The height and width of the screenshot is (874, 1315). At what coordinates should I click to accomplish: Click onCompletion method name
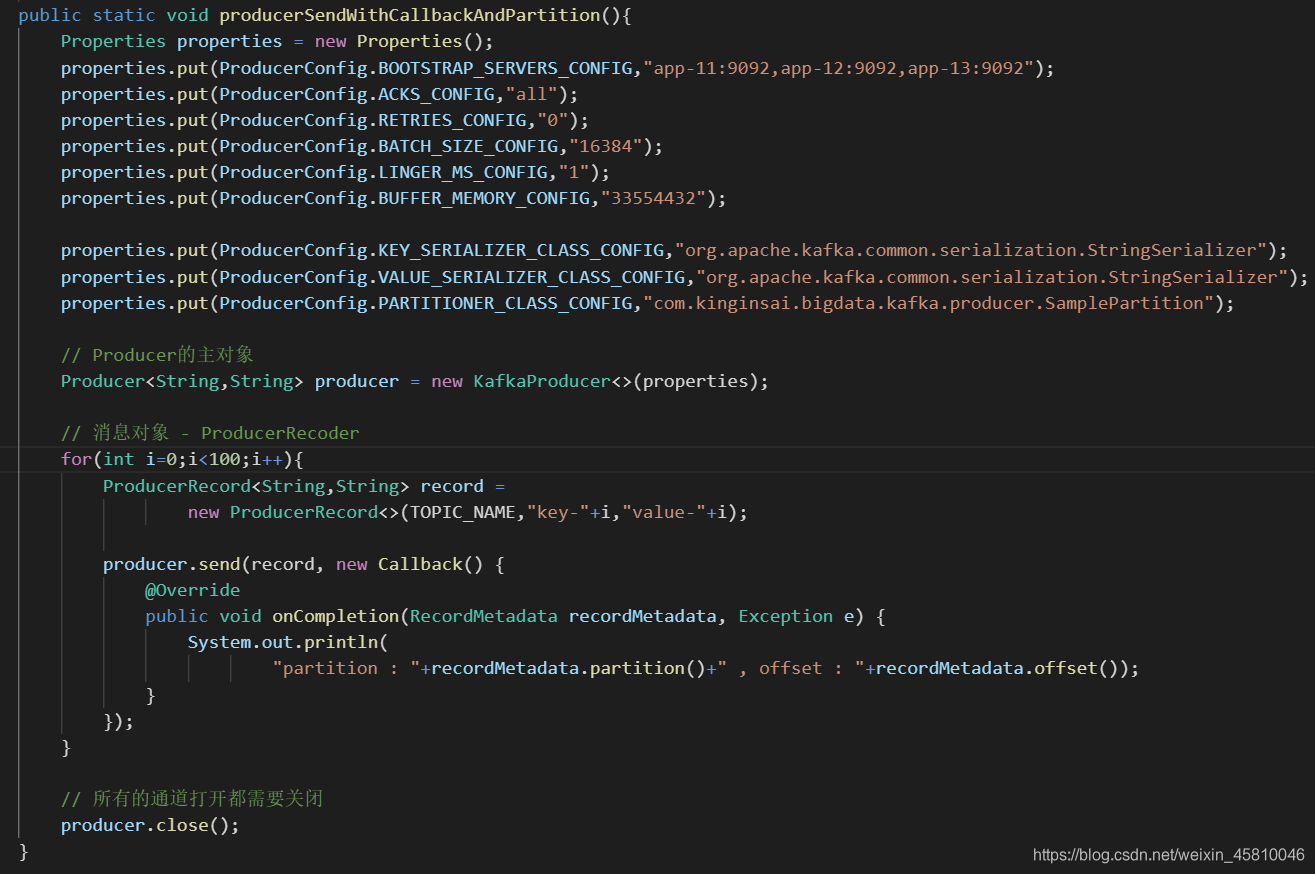pos(336,616)
